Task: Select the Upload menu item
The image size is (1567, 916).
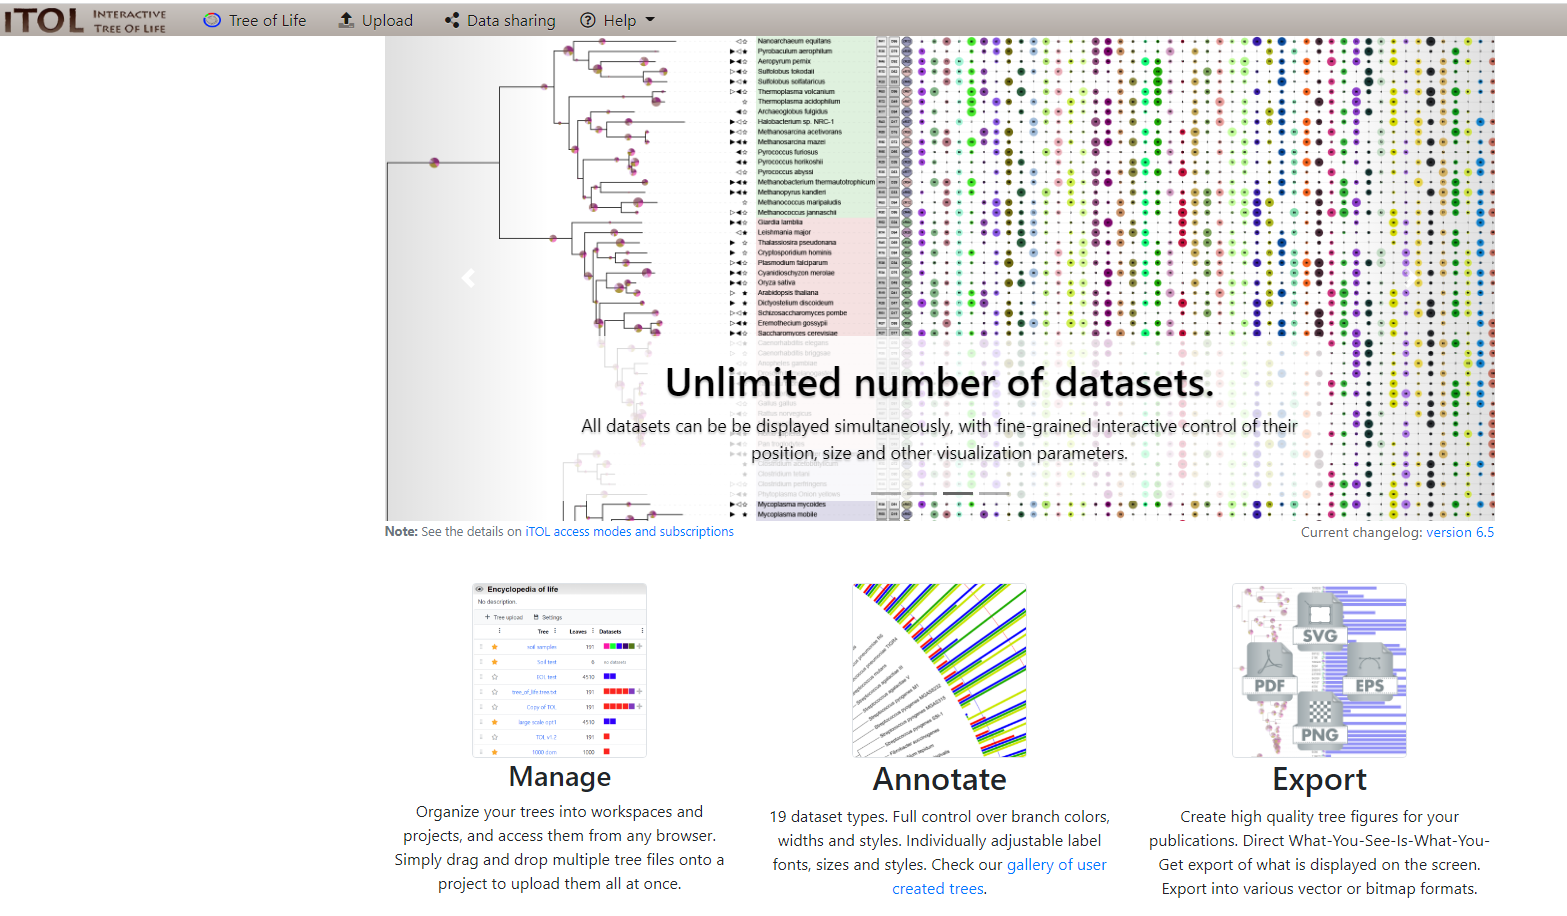Action: 386,20
